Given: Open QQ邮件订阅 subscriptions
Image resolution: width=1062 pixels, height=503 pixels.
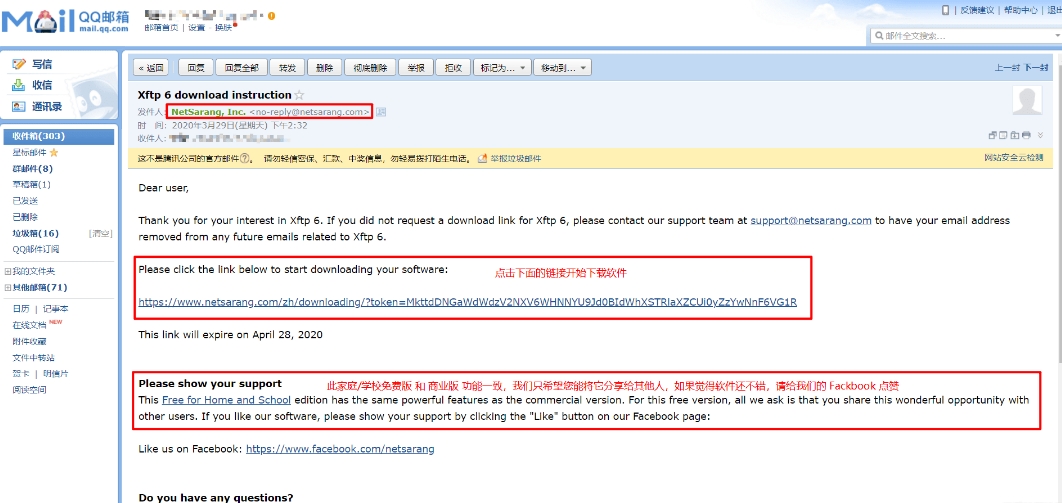Looking at the screenshot, I should click(36, 250).
